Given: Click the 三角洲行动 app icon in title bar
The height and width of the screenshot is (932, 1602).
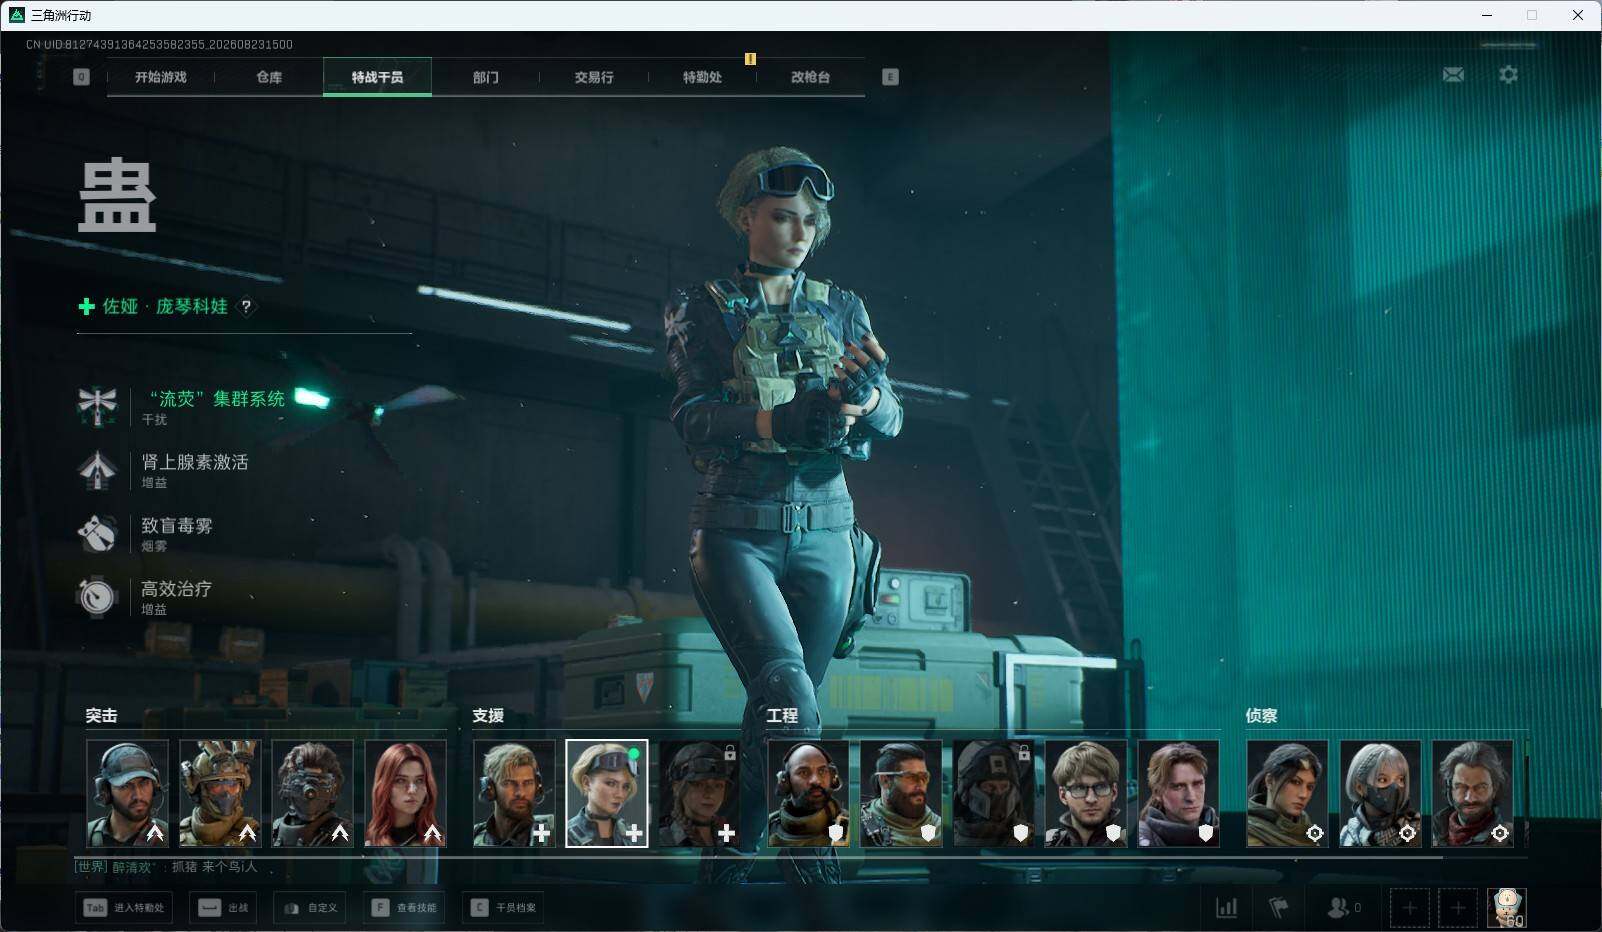Looking at the screenshot, I should coord(16,15).
